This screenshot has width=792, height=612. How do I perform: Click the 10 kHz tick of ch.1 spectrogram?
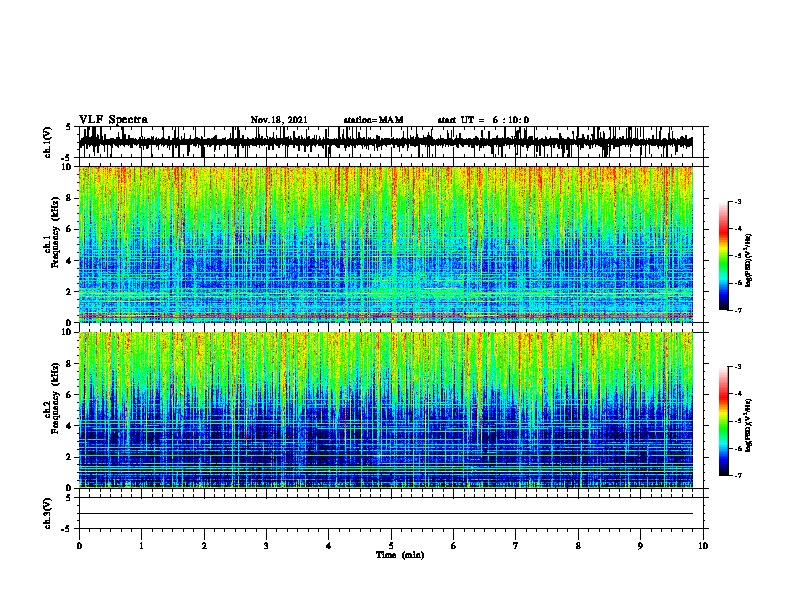(68, 167)
